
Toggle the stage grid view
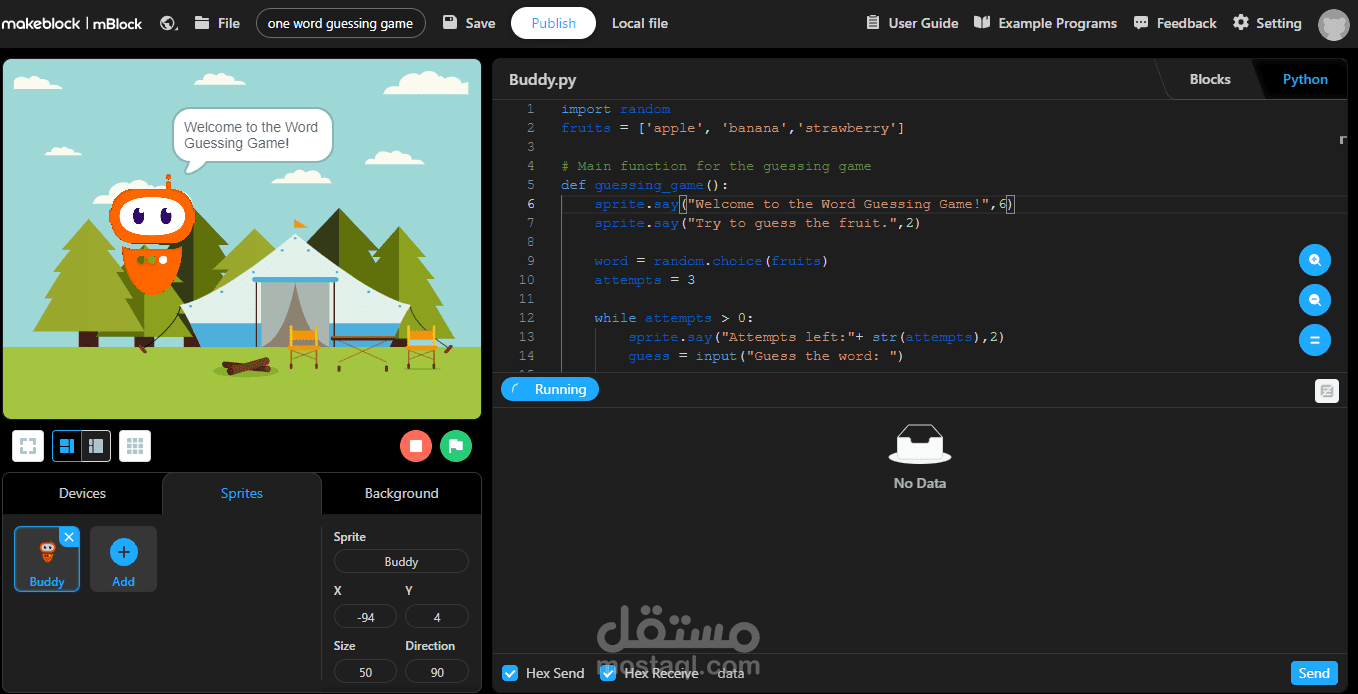pos(135,446)
